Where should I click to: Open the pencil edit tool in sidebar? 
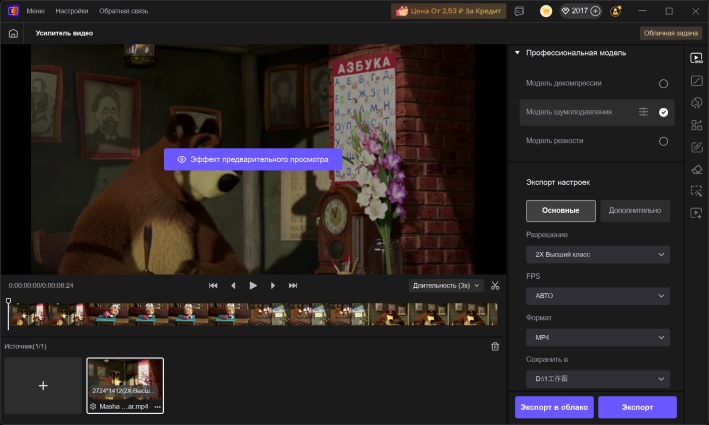pyautogui.click(x=696, y=147)
